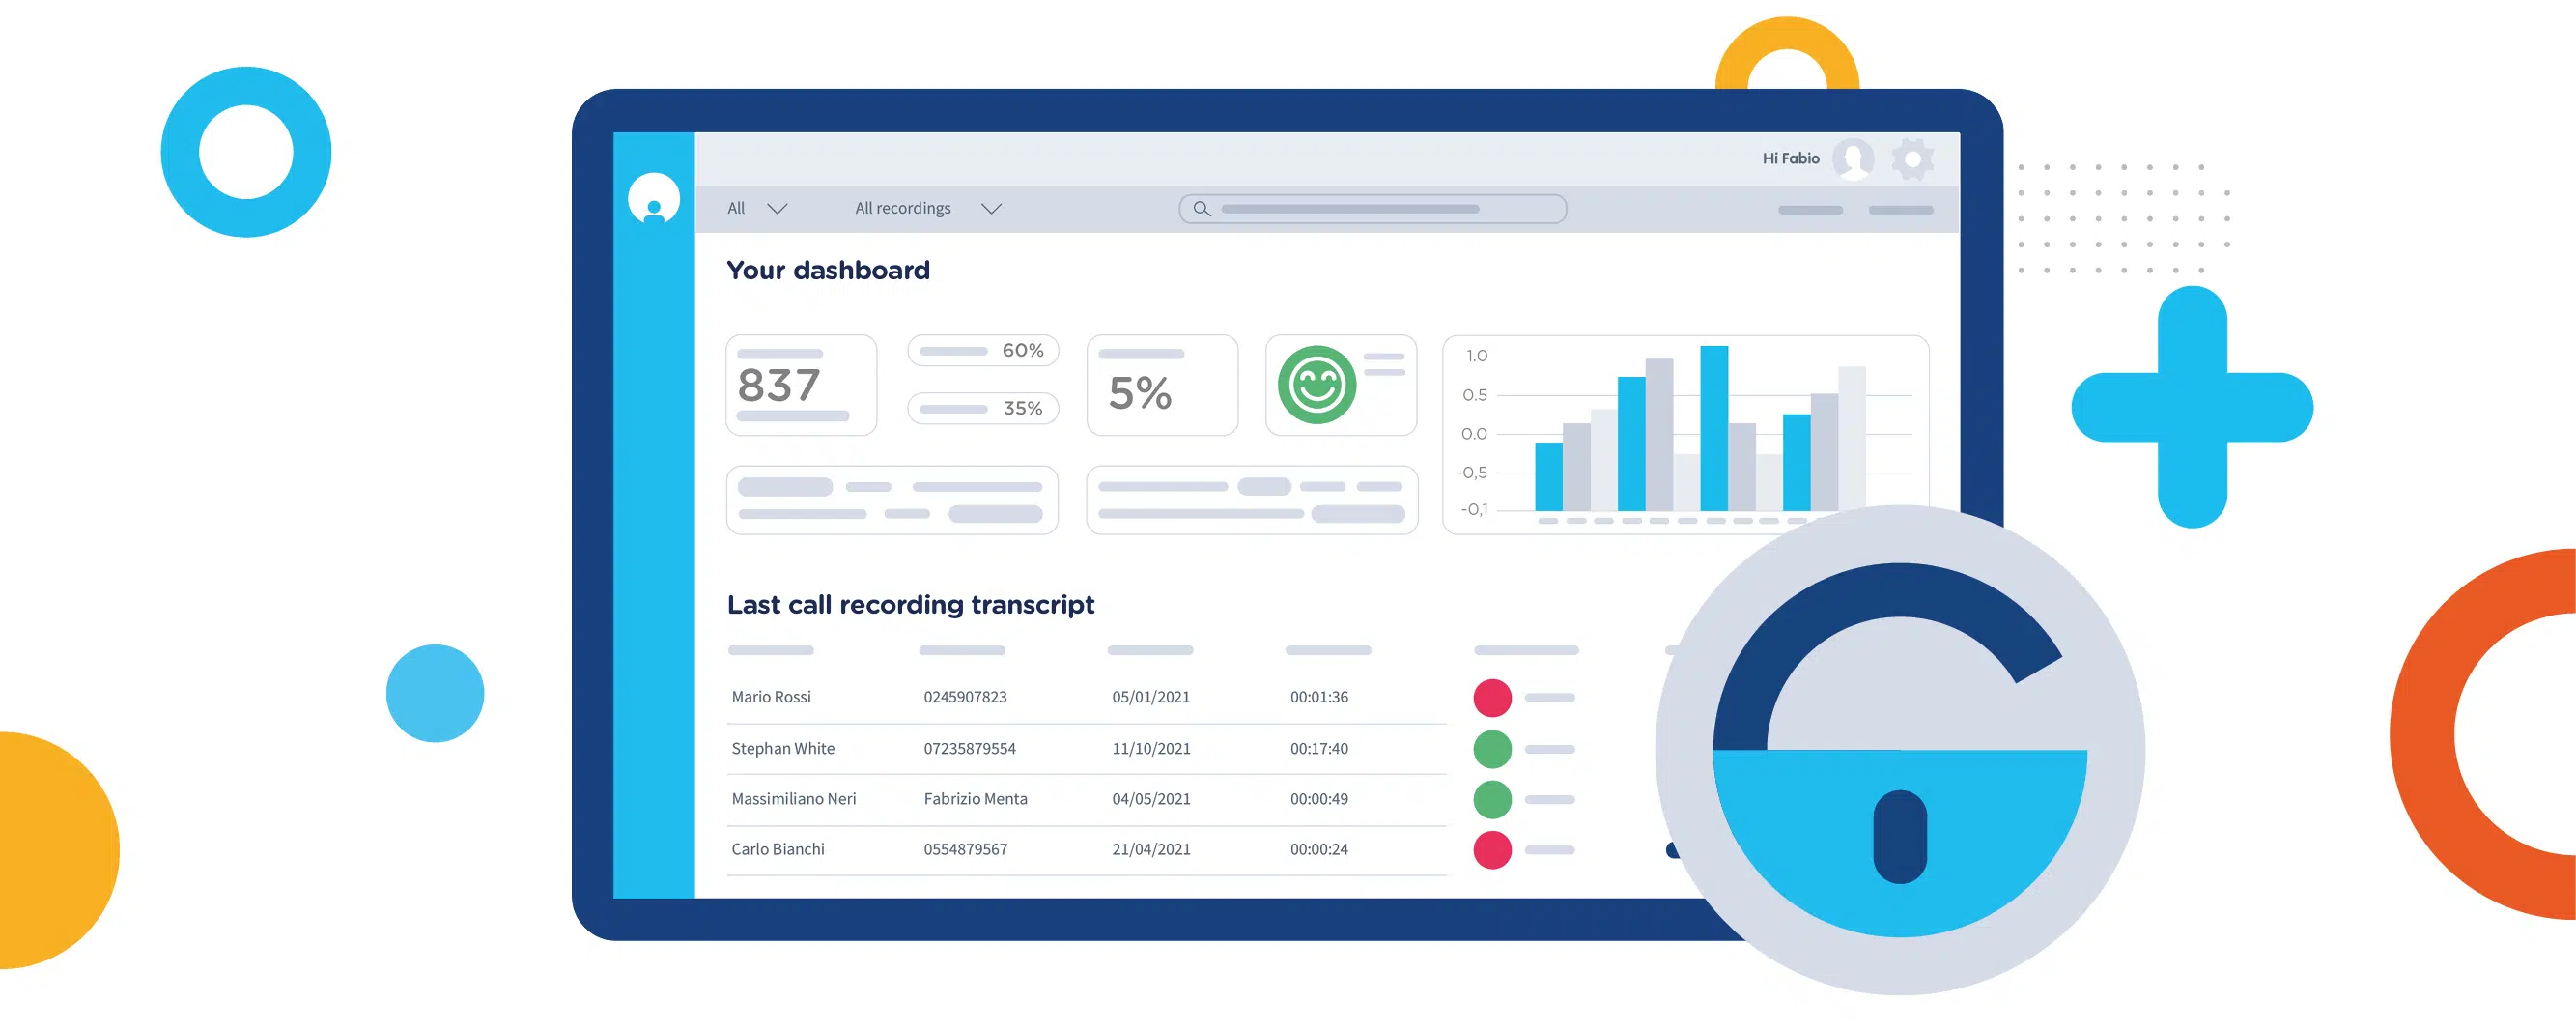Image resolution: width=2576 pixels, height=1031 pixels.
Task: Switch to the Last call recording transcript section
Action: tap(911, 604)
